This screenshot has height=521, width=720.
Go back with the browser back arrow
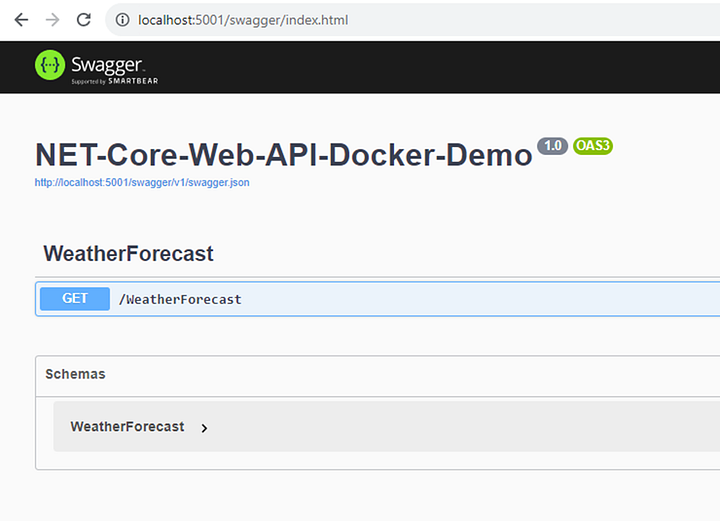click(x=21, y=20)
